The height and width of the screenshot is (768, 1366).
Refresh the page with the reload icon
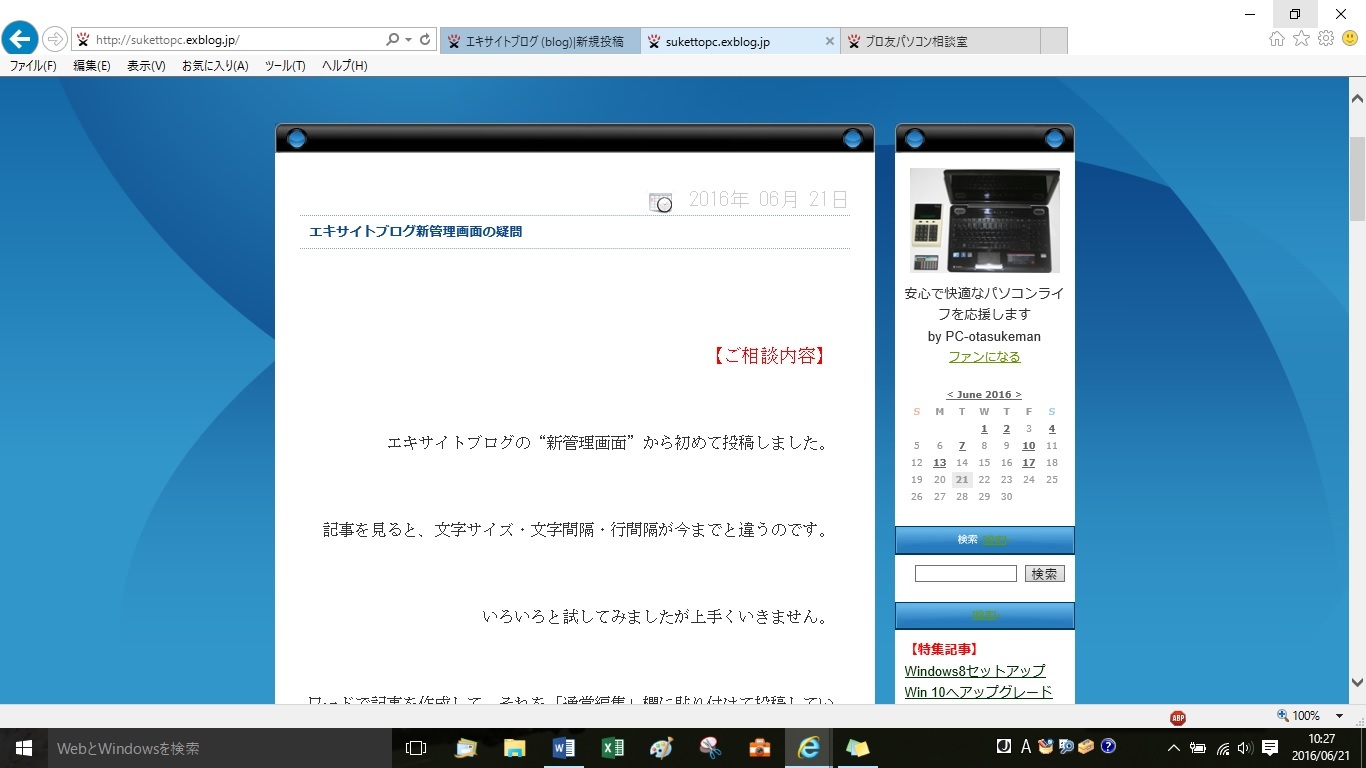coord(425,40)
